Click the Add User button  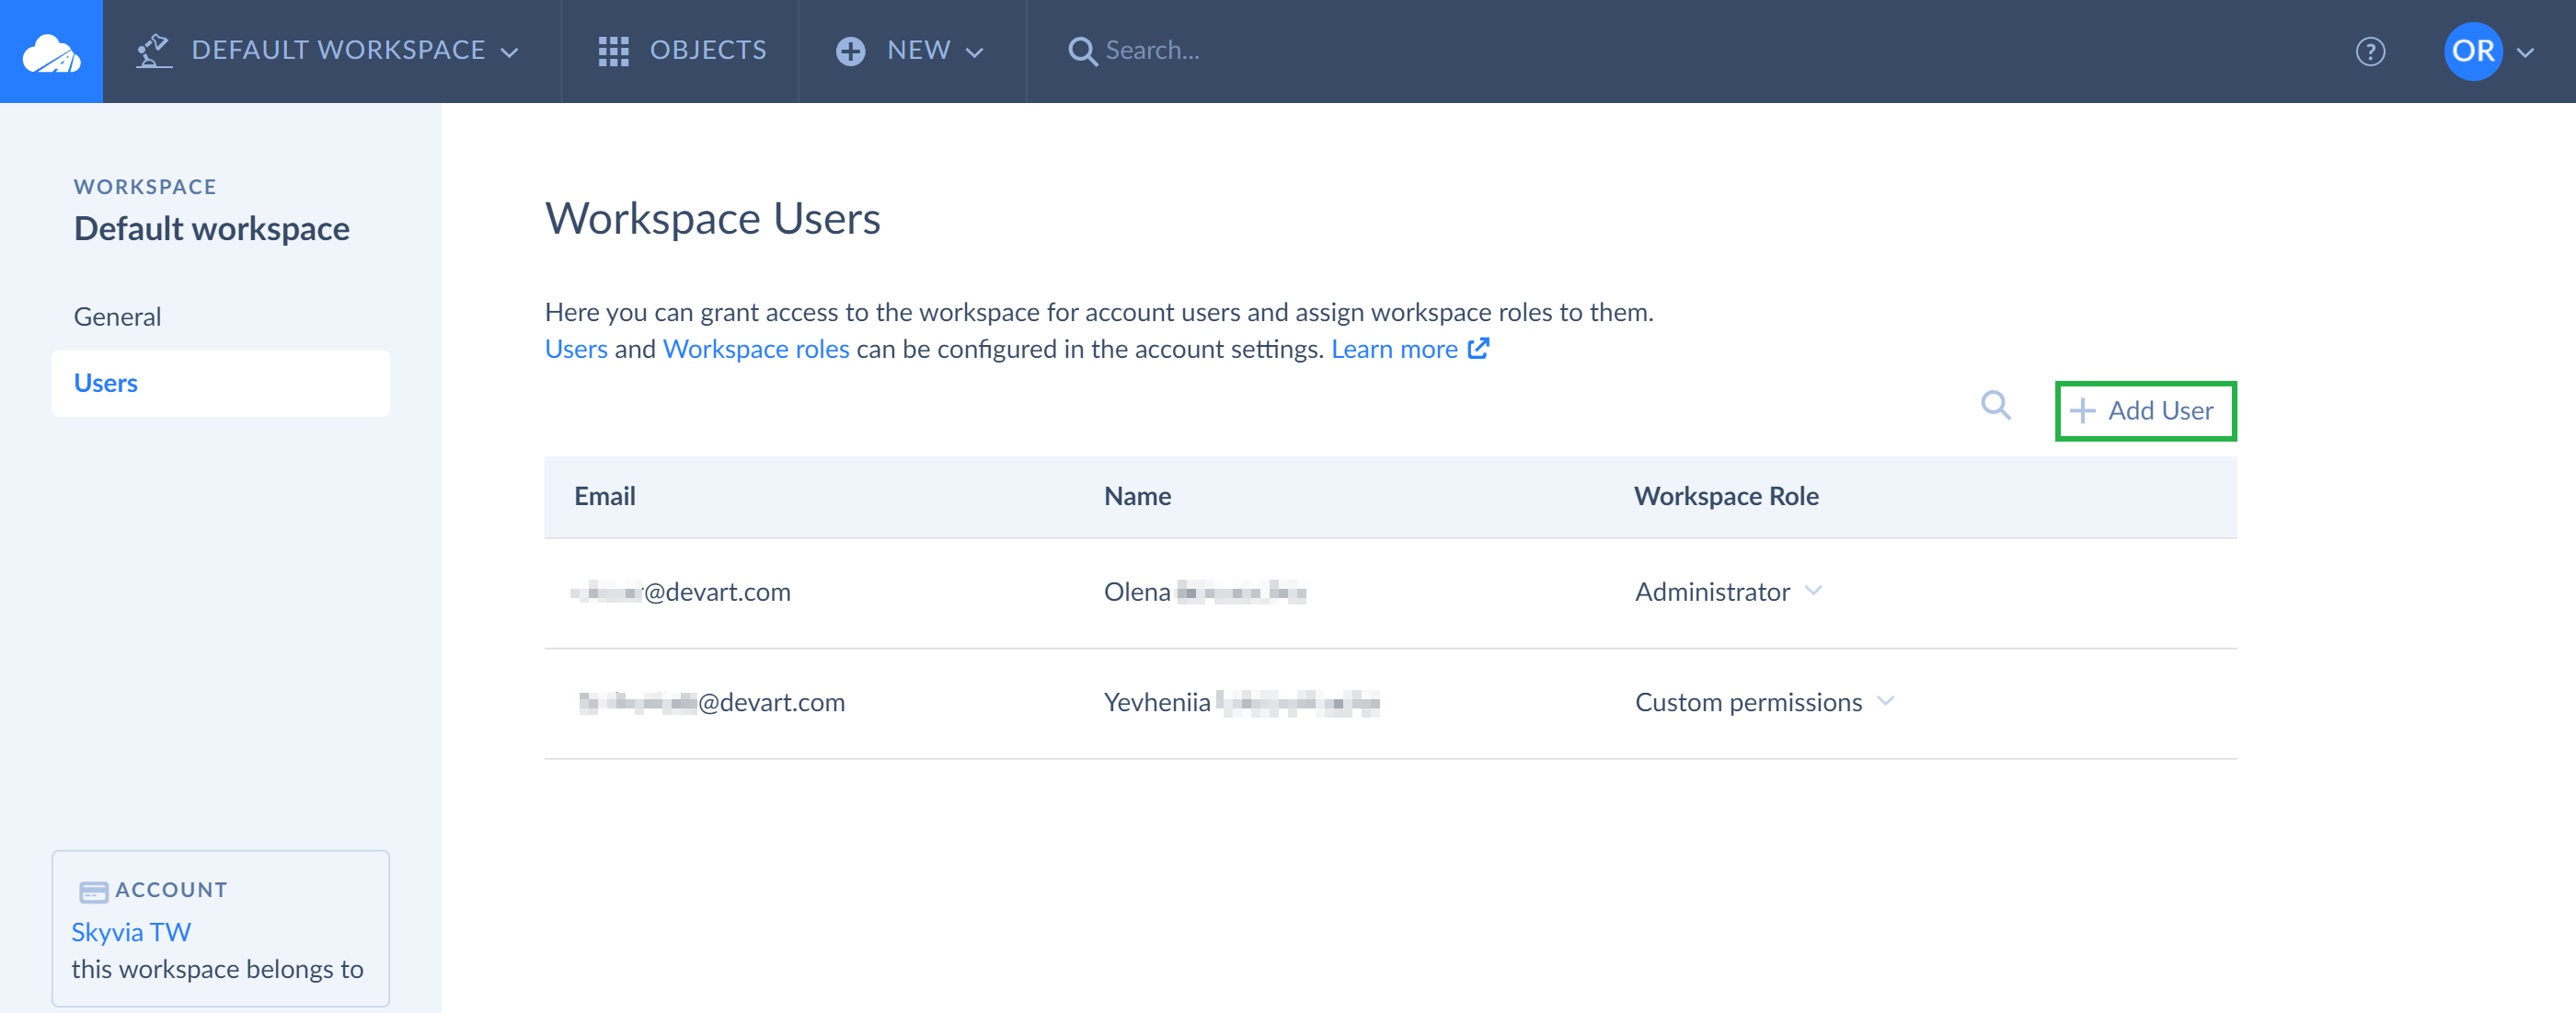coord(2143,410)
